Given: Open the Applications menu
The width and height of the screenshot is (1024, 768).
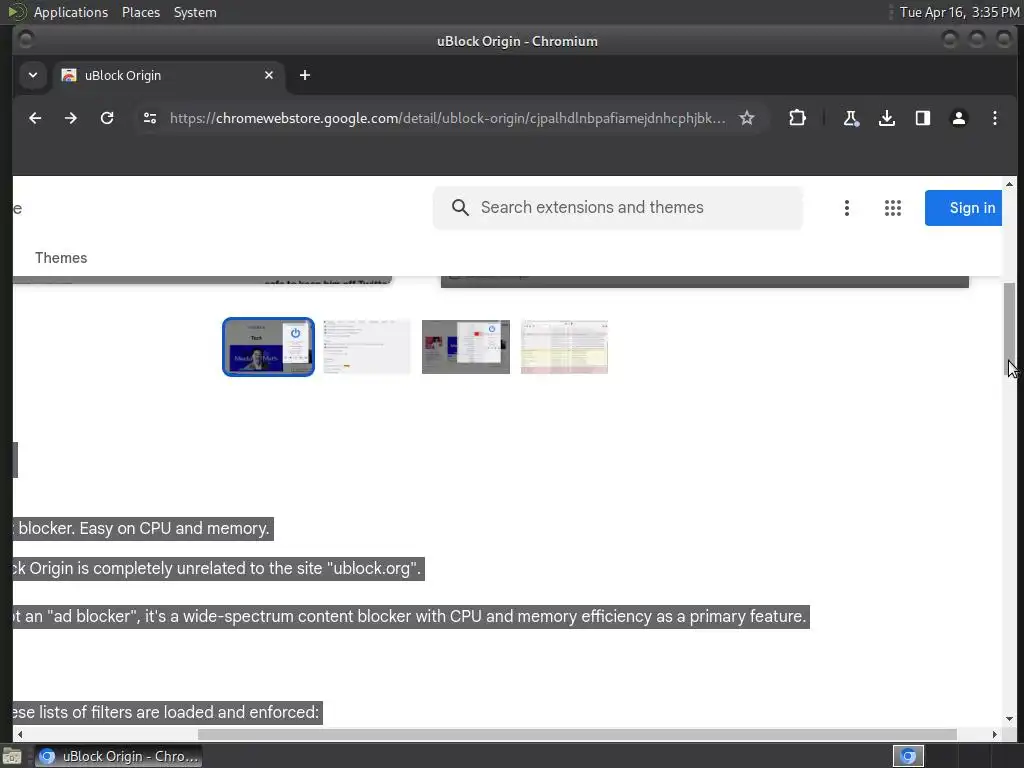Looking at the screenshot, I should pyautogui.click(x=71, y=12).
